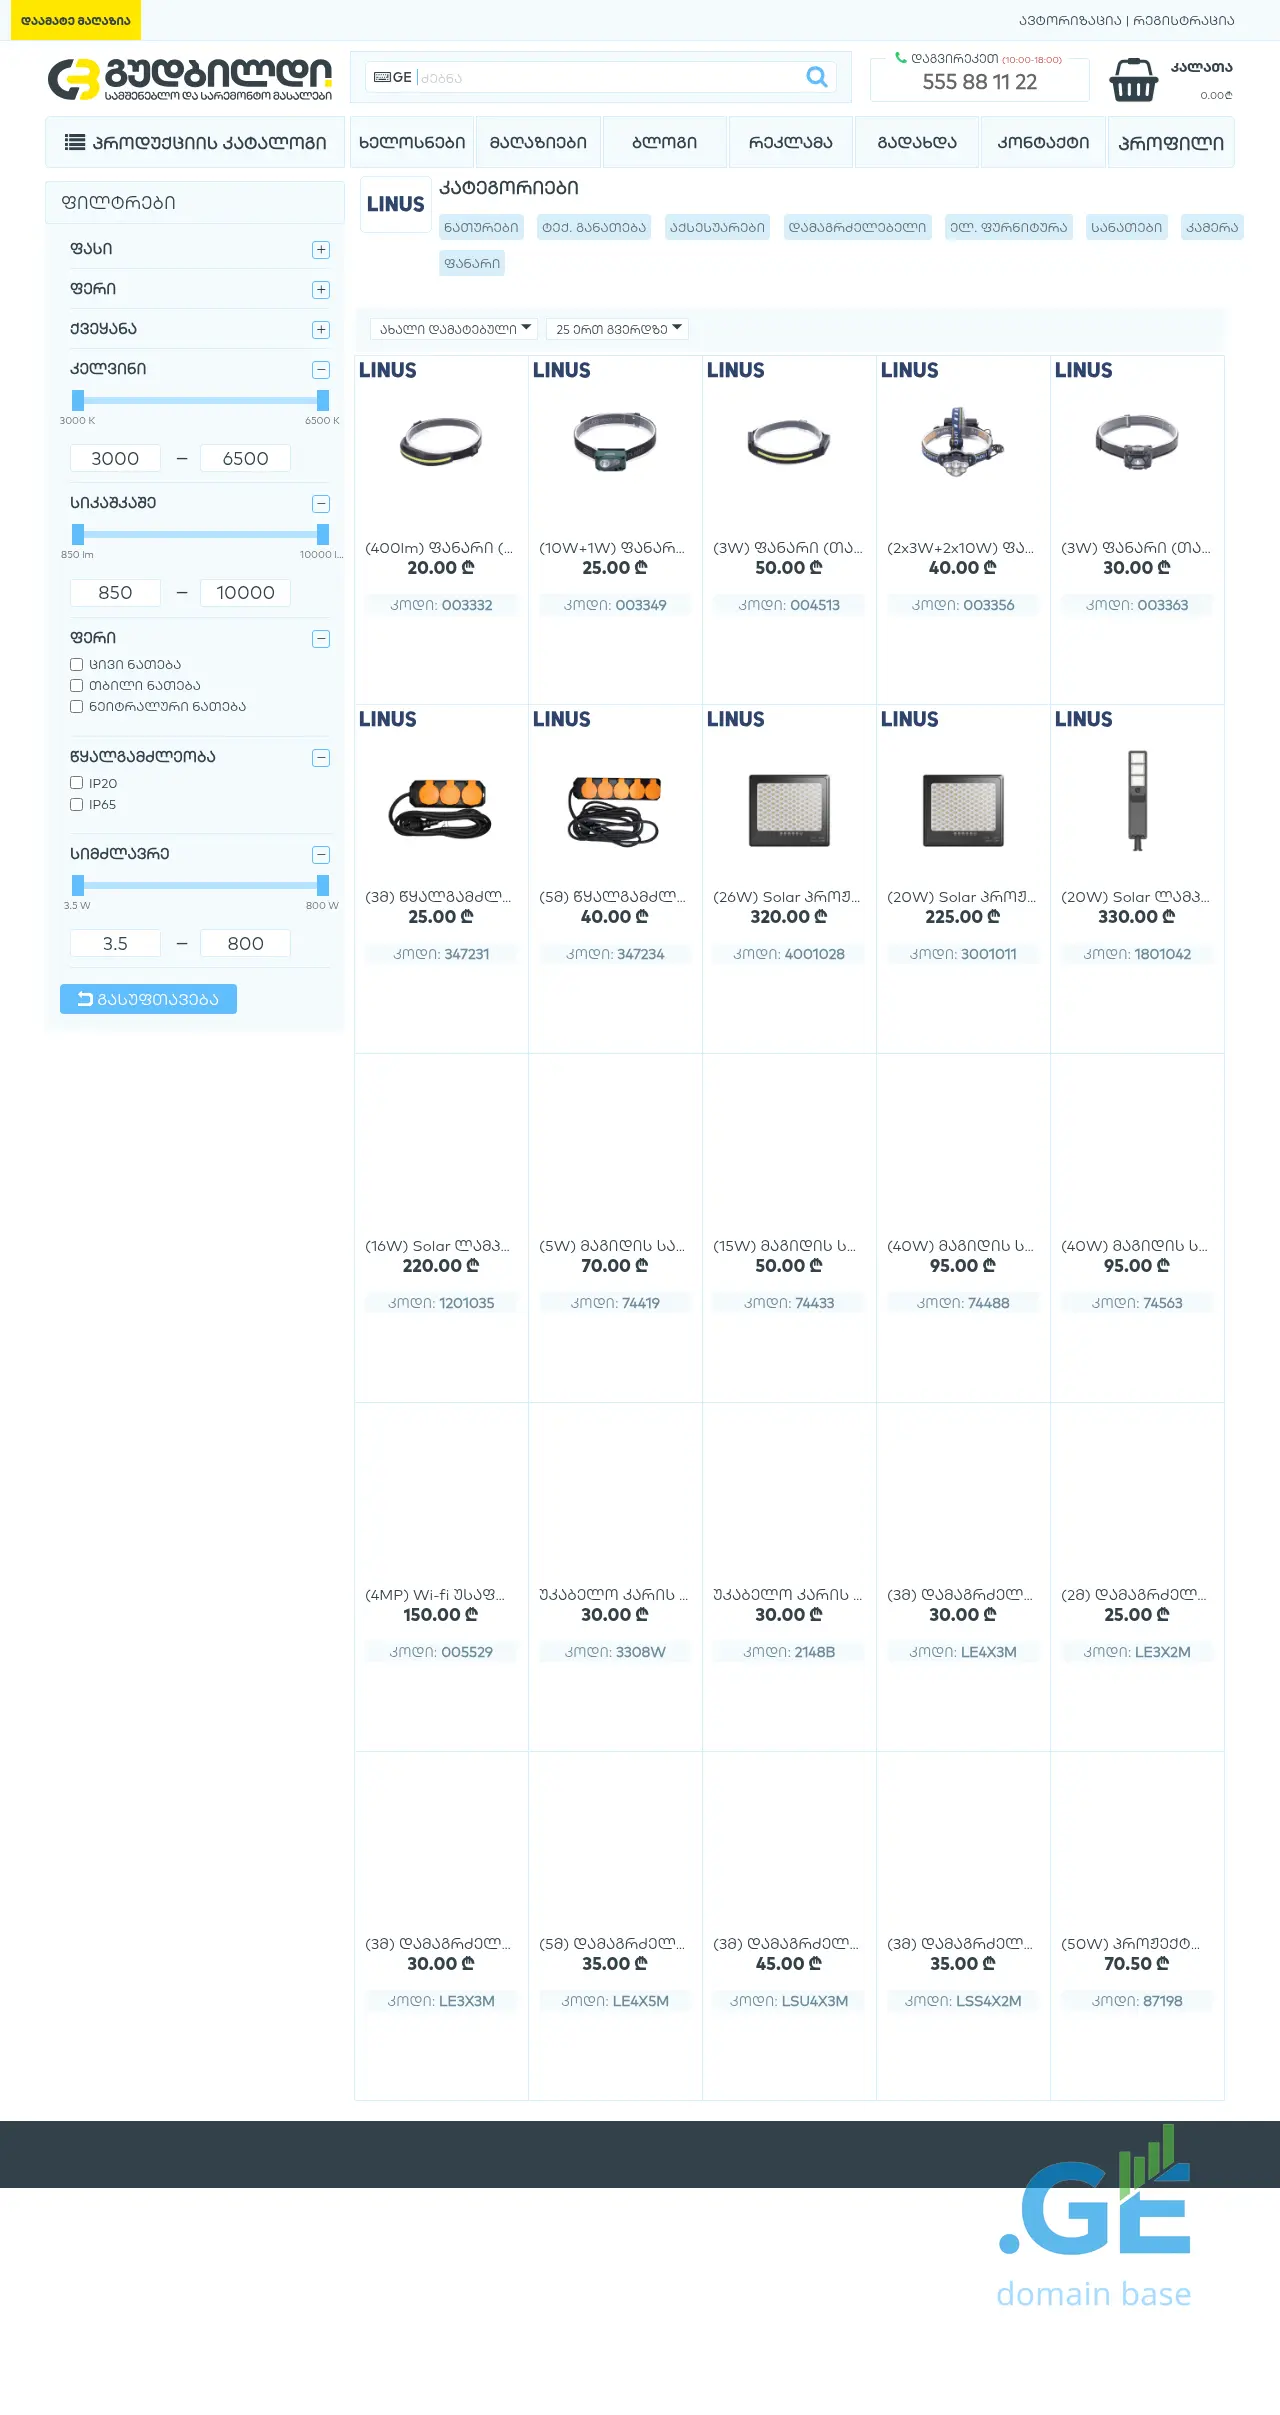Screen dimensions: 1280x2415
Task: Click the left handle of კელვინი slider
Action: [78, 400]
